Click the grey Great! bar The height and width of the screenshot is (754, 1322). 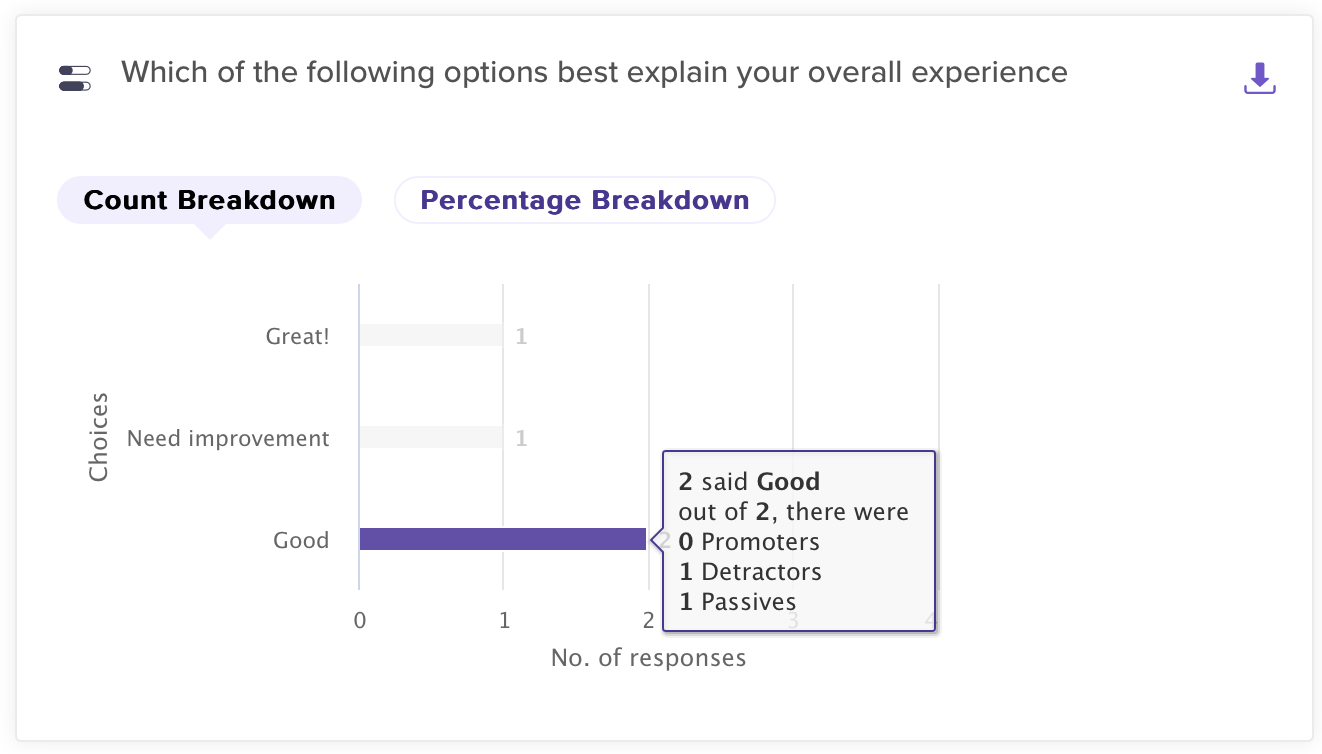pyautogui.click(x=431, y=335)
